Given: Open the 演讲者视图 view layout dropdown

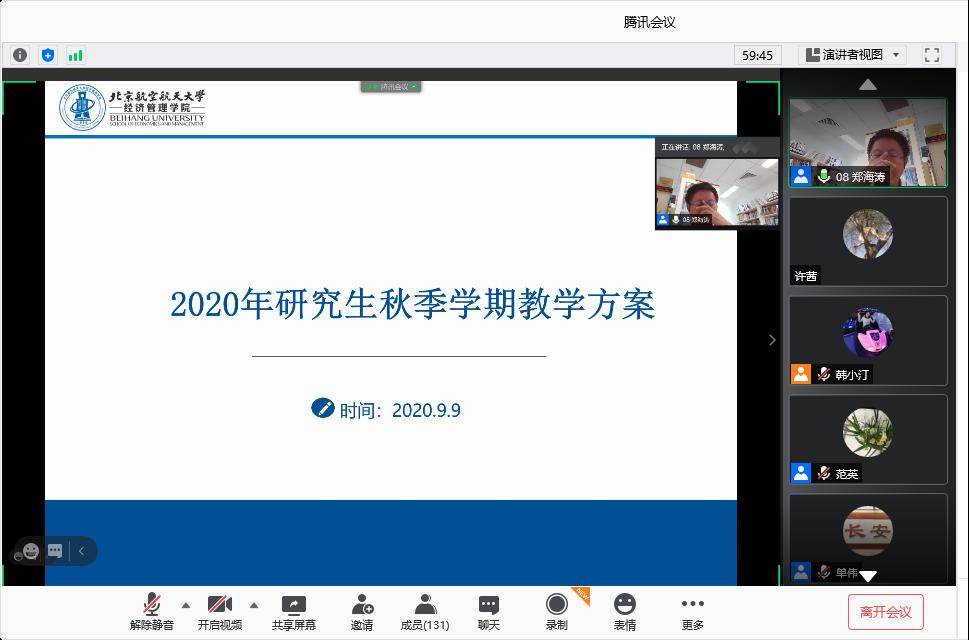Looking at the screenshot, I should (857, 55).
